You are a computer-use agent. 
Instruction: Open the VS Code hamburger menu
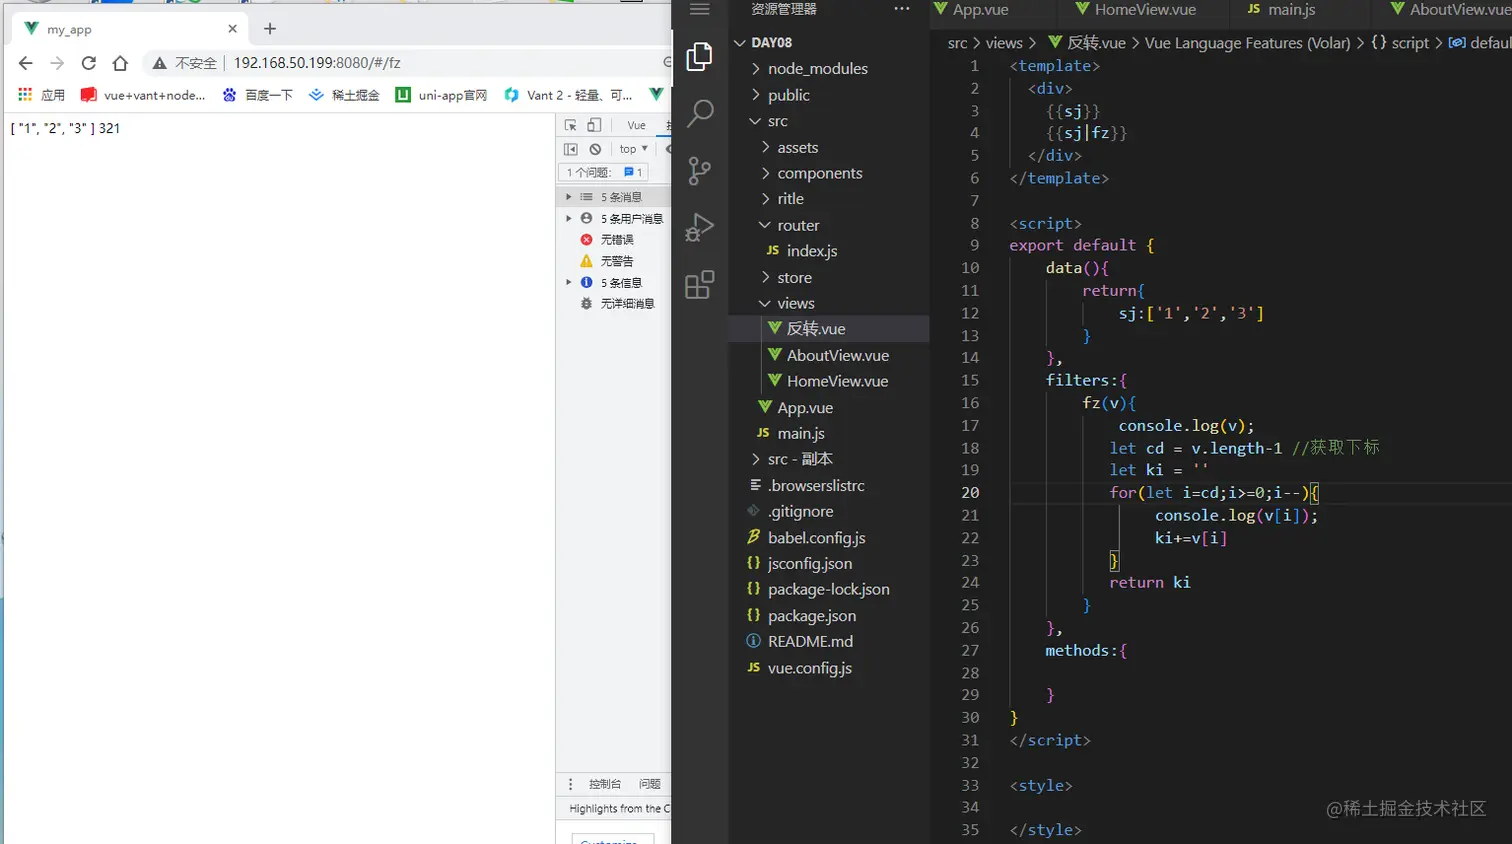(700, 9)
